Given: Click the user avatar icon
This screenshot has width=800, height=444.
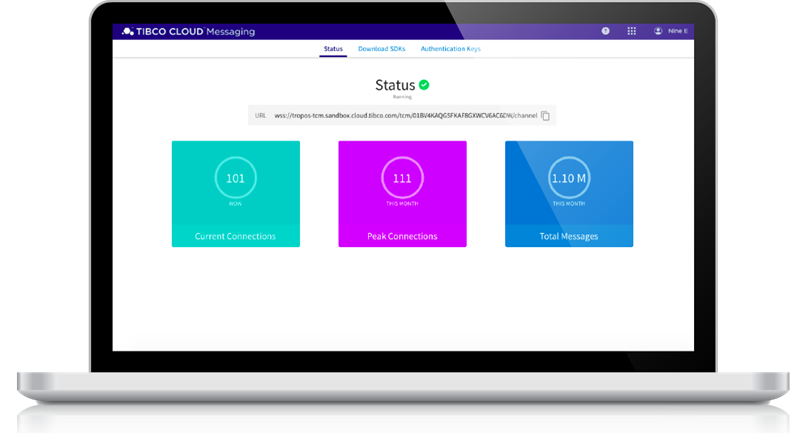Looking at the screenshot, I should point(658,31).
